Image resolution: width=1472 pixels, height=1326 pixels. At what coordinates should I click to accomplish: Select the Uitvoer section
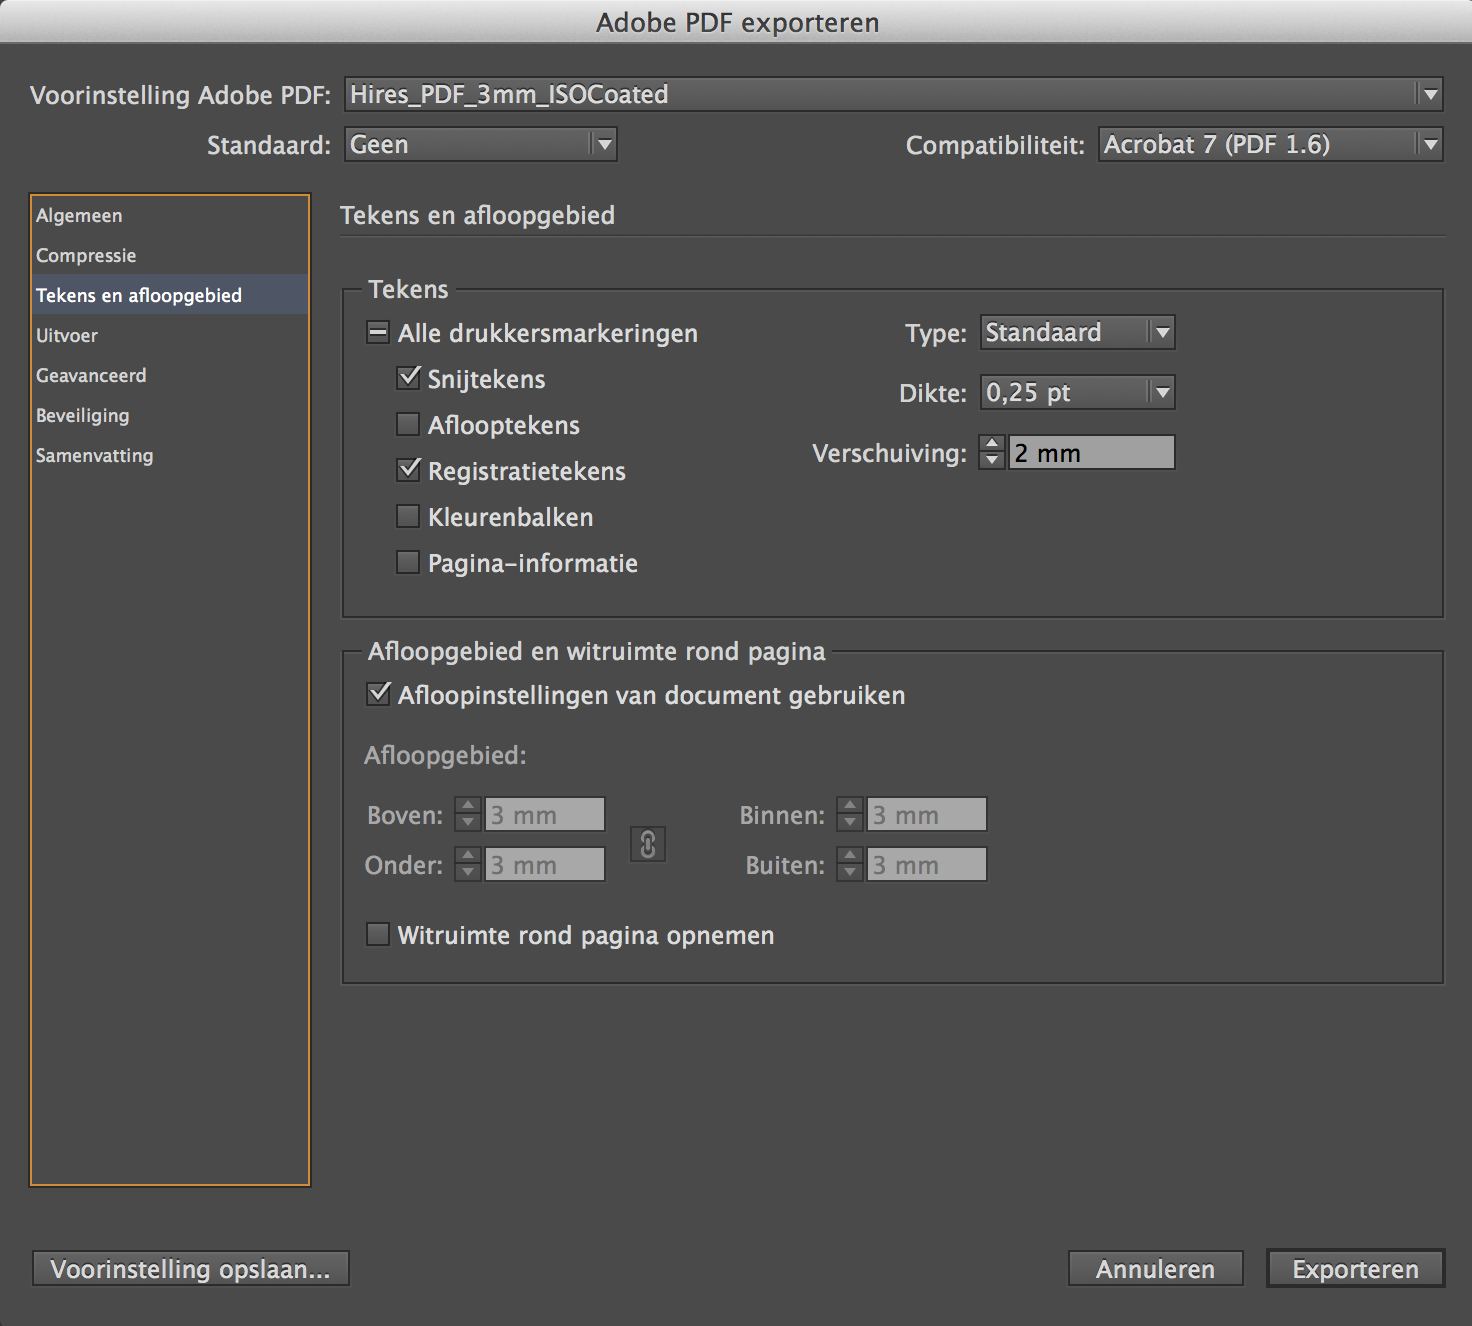pyautogui.click(x=170, y=335)
